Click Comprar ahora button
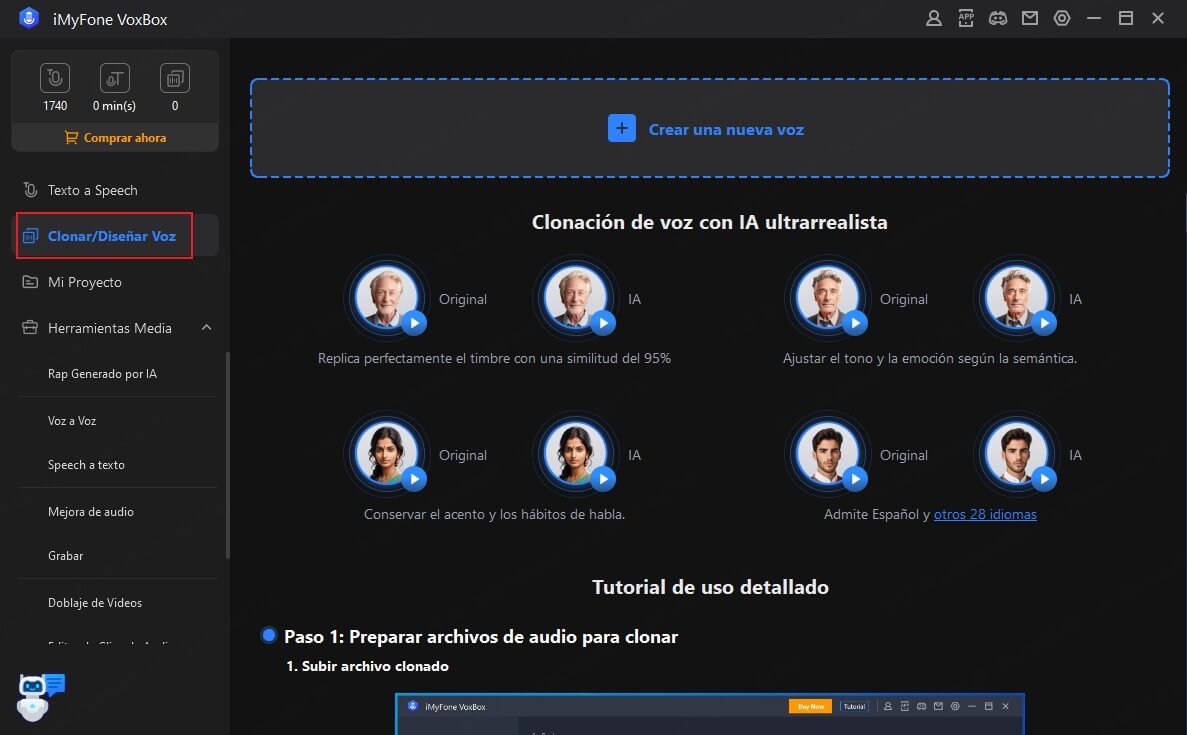The width and height of the screenshot is (1187, 735). pos(115,138)
